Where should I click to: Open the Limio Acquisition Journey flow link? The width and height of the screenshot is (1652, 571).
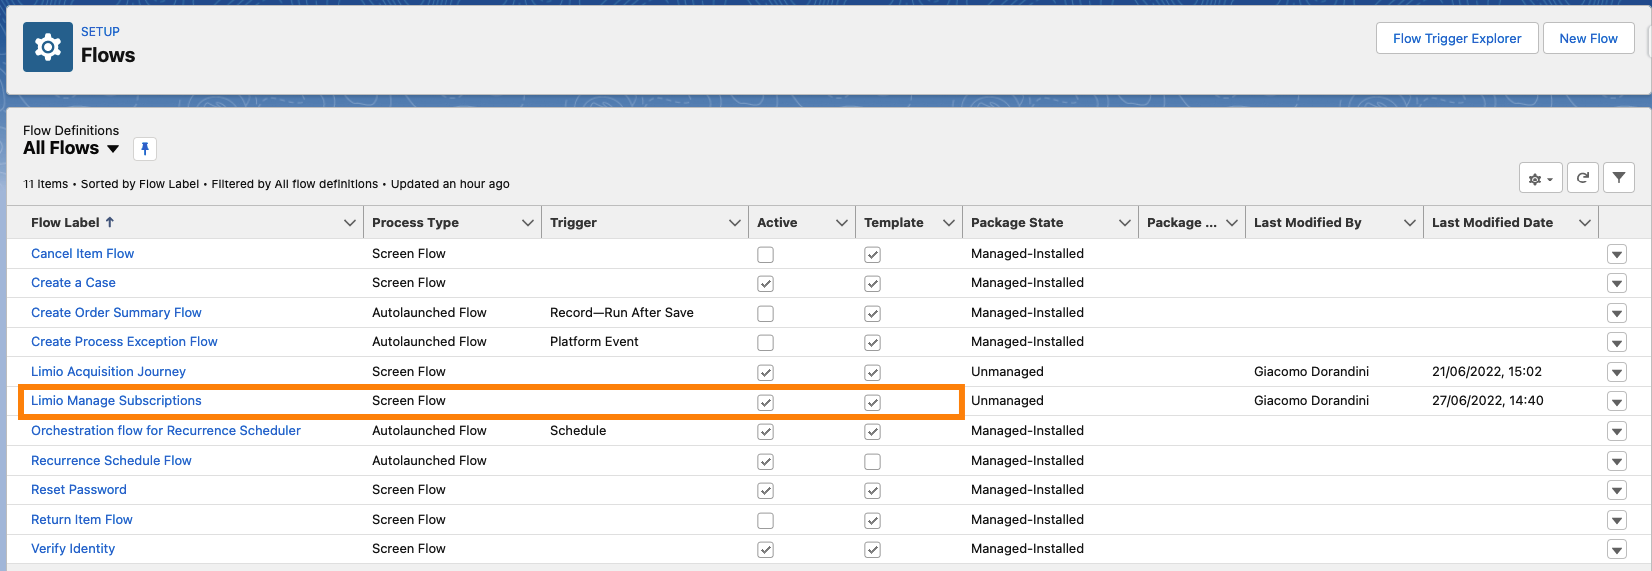[108, 372]
